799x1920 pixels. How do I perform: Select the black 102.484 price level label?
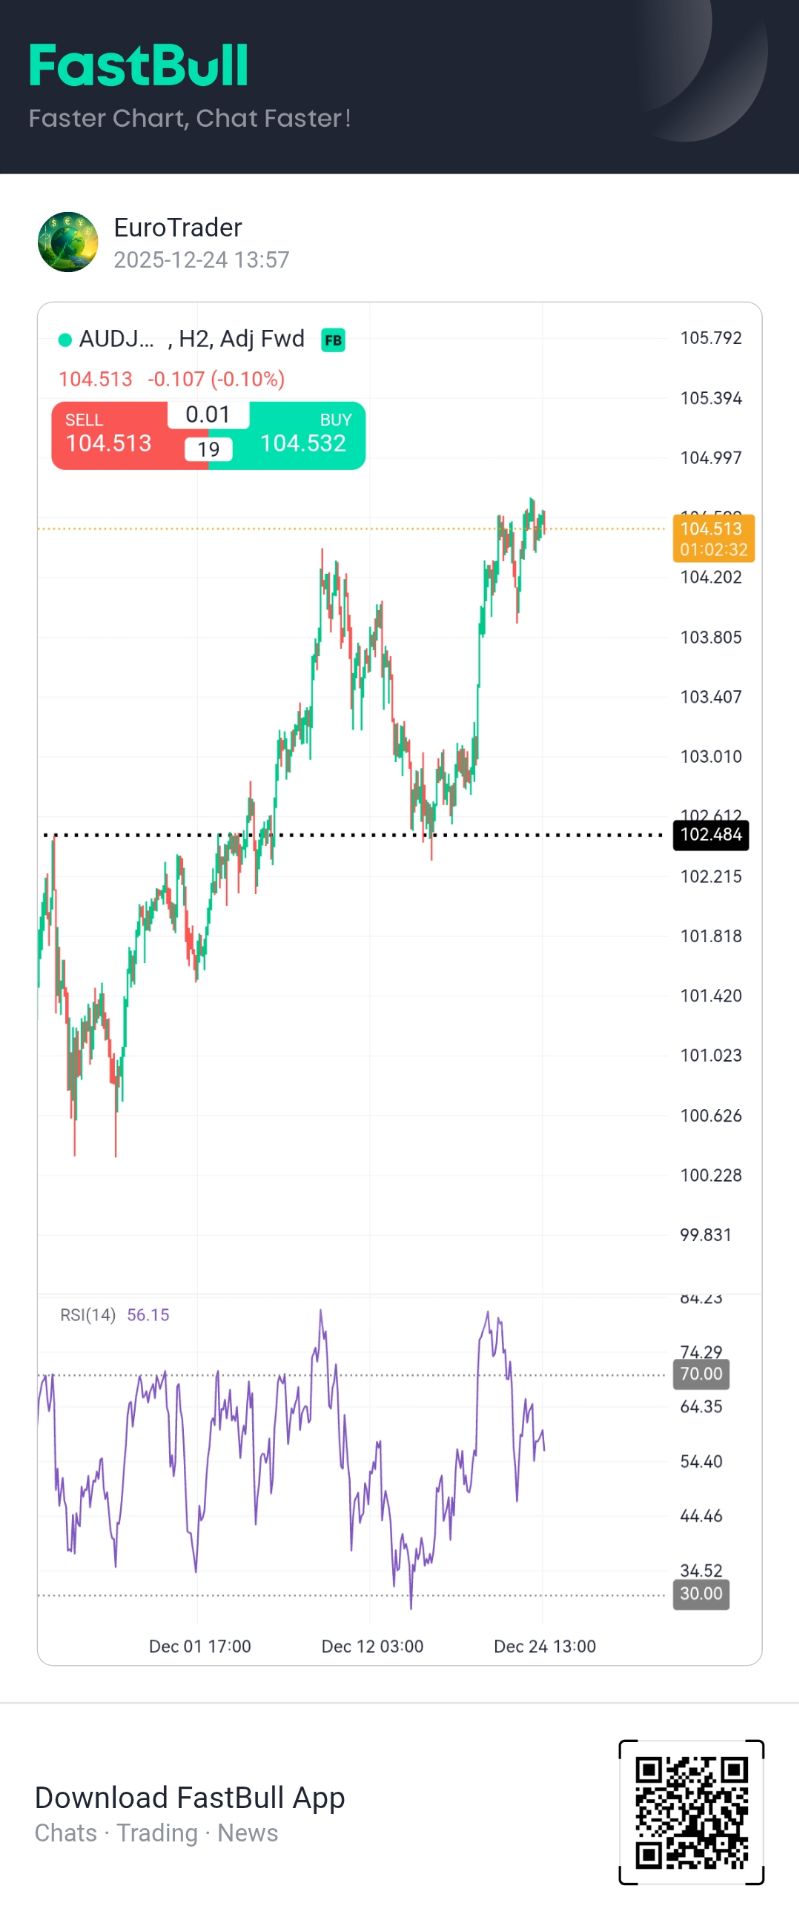[711, 835]
